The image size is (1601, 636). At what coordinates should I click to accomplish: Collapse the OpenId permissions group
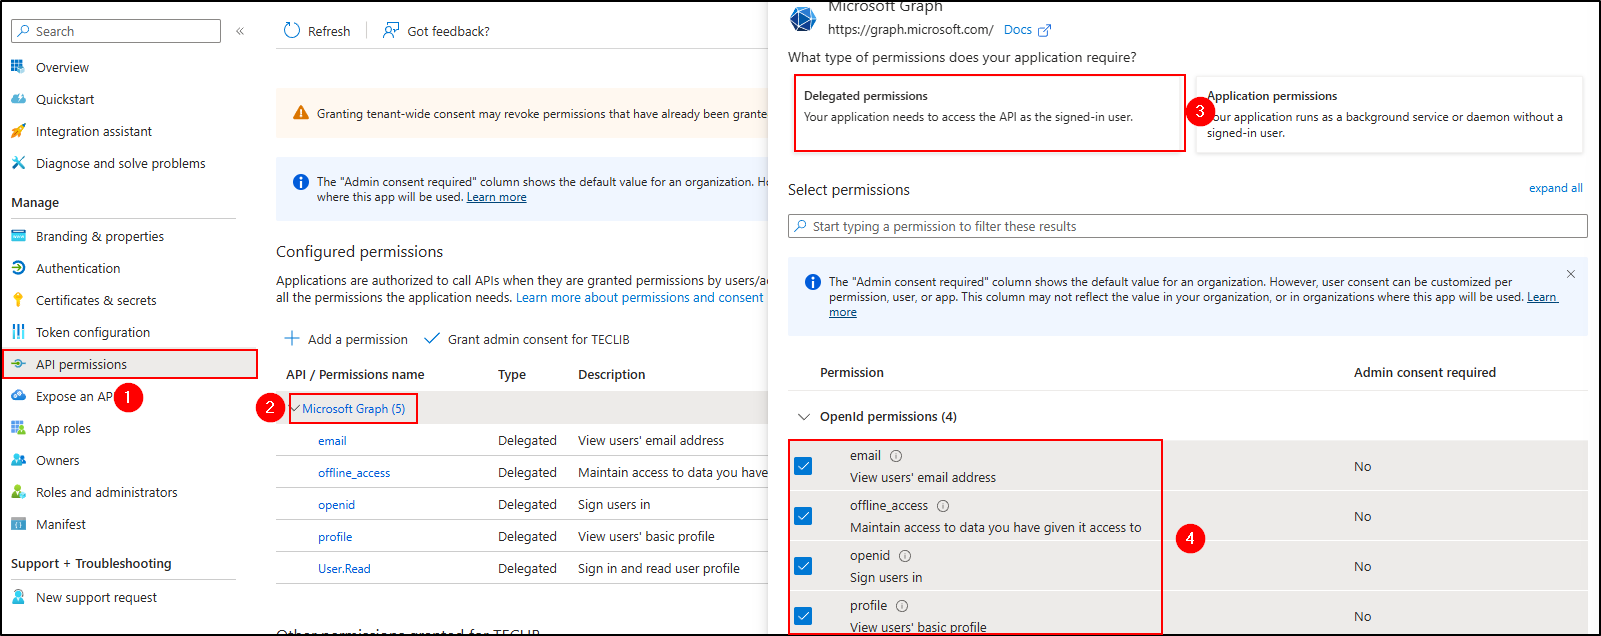(803, 417)
